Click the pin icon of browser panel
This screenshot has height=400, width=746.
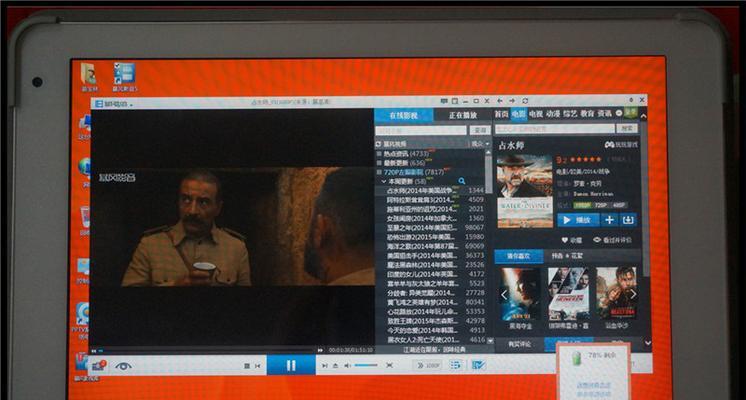[x=631, y=100]
